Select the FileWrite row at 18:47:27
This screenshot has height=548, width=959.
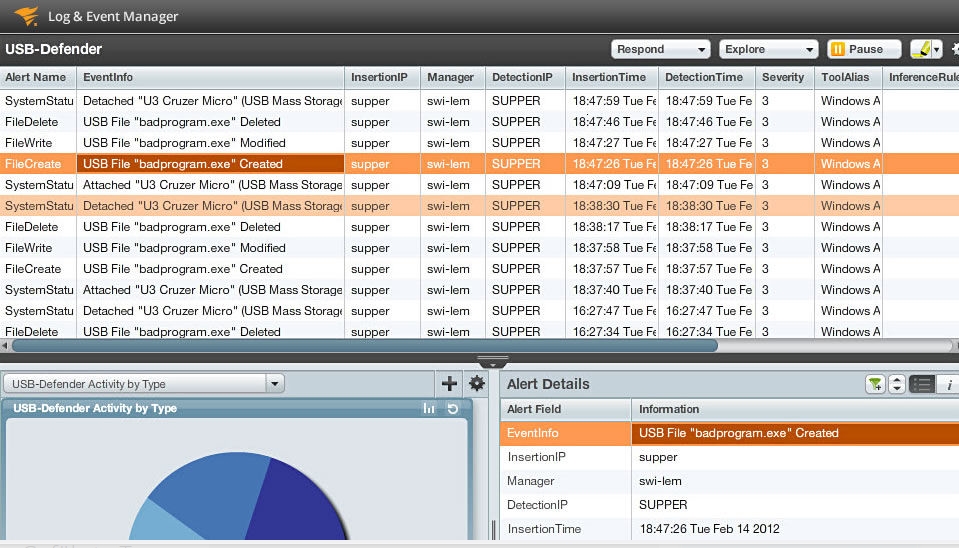(x=480, y=143)
